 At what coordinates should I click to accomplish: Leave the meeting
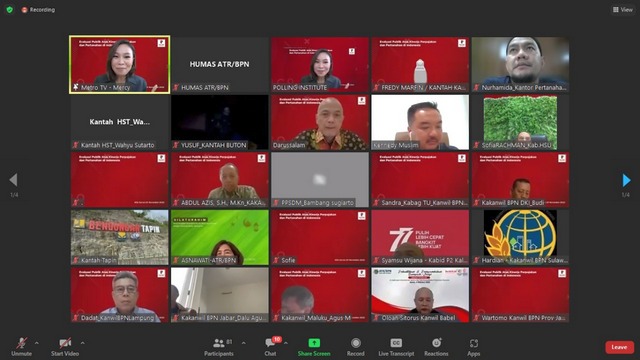point(619,347)
